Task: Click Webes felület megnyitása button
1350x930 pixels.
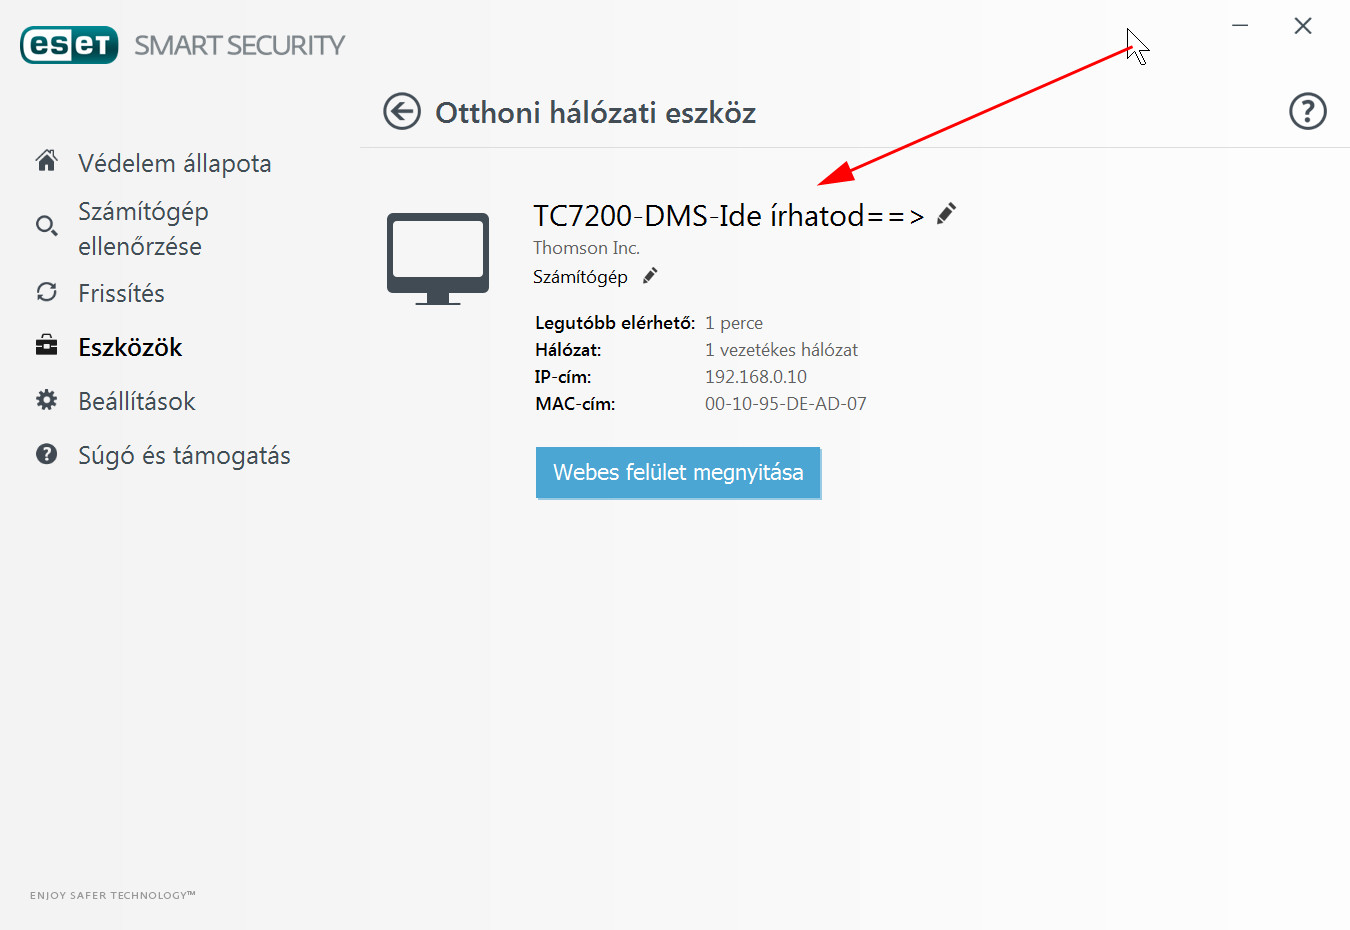Action: (x=678, y=472)
